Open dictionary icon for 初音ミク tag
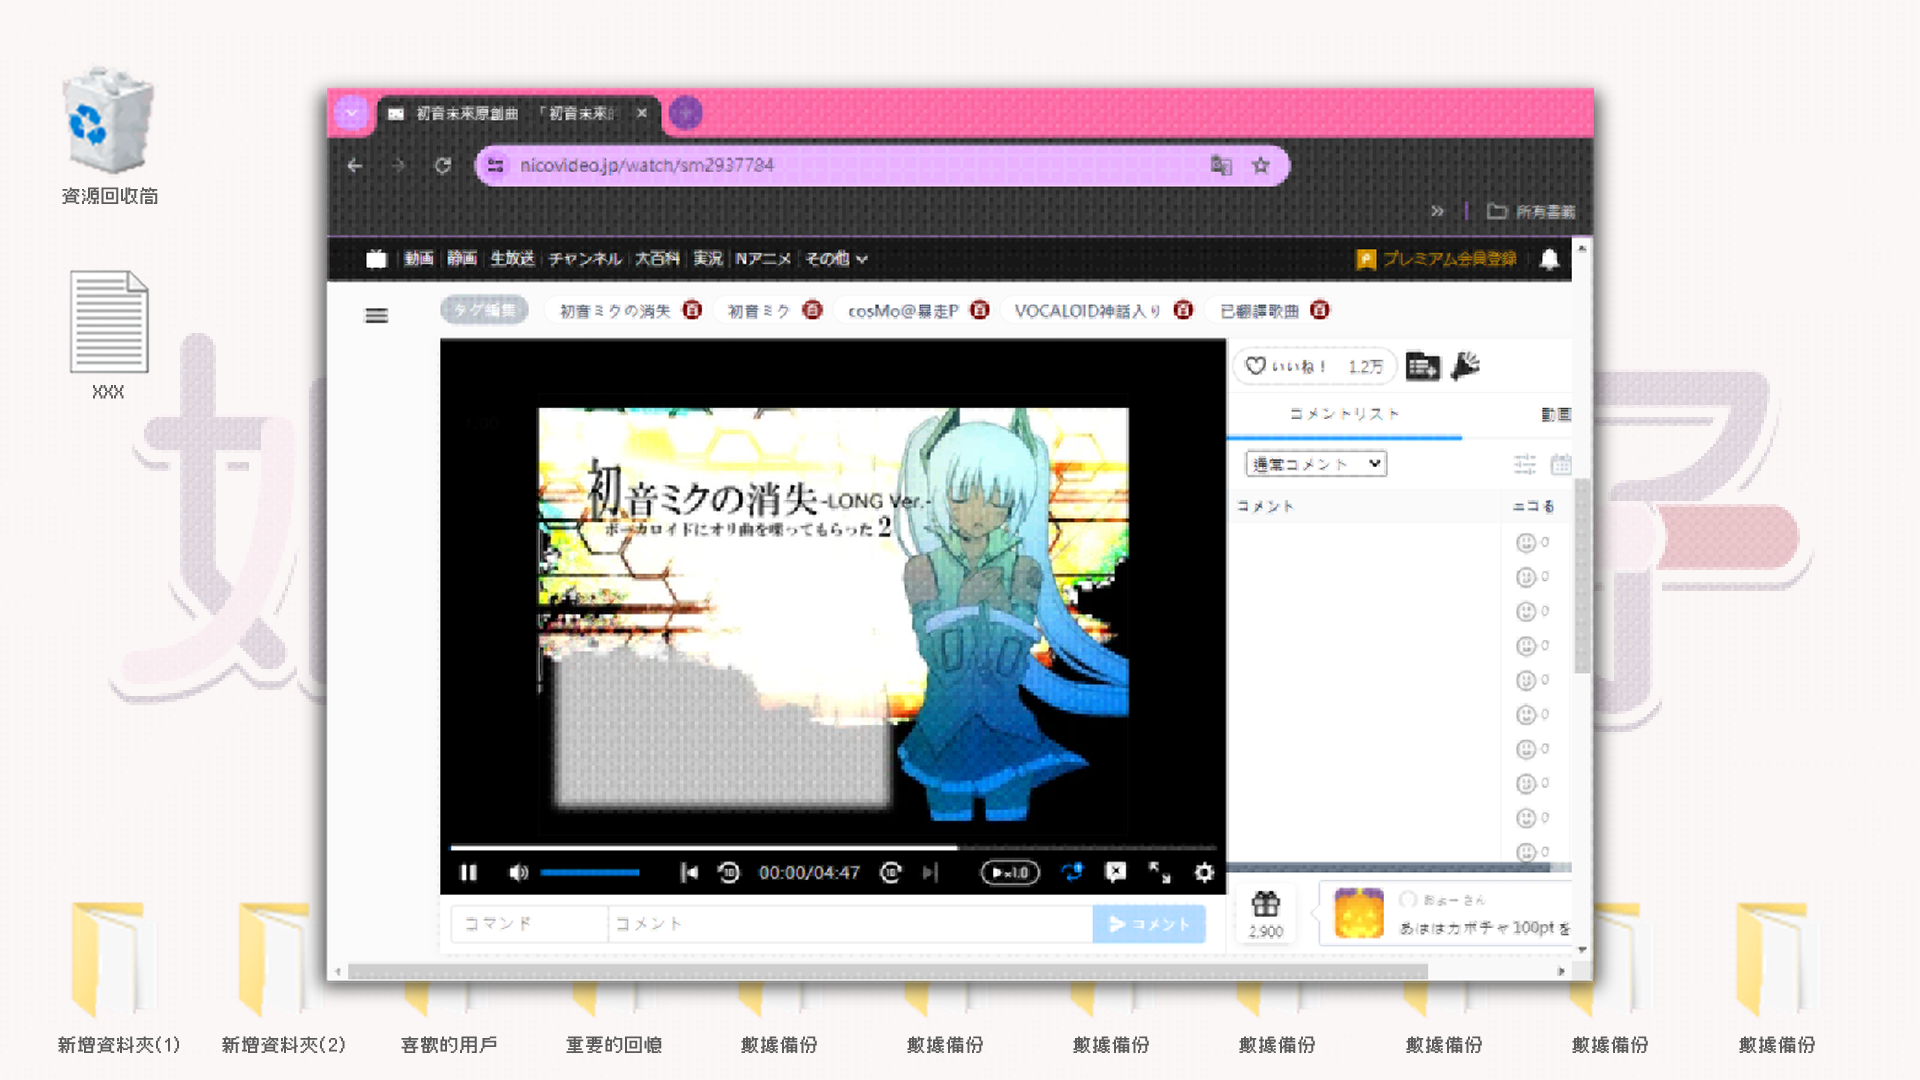1920x1080 pixels. (x=812, y=310)
